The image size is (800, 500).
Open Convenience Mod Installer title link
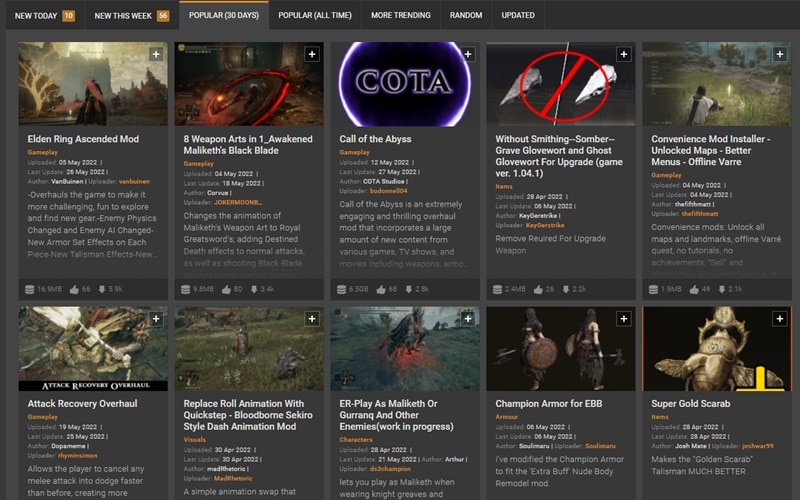pos(711,151)
